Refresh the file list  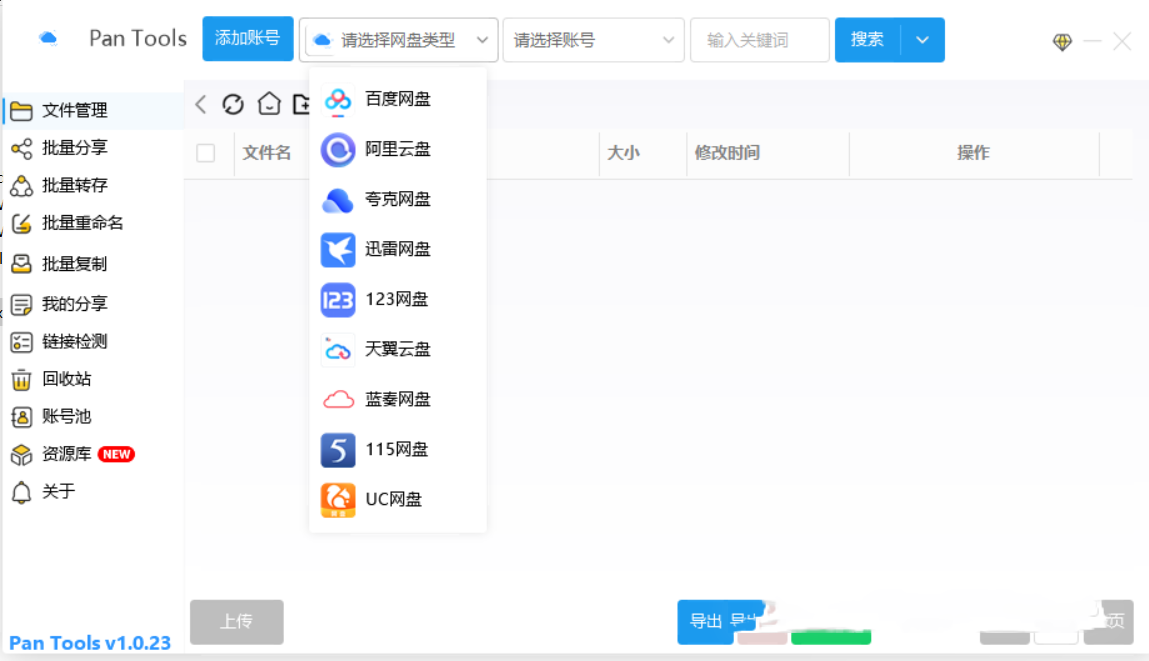[x=233, y=103]
